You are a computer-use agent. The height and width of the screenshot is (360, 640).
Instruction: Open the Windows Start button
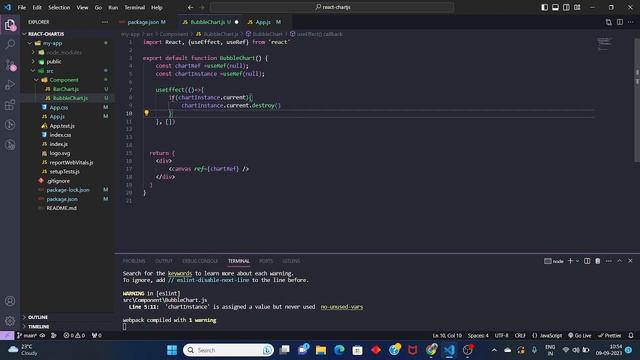172,350
